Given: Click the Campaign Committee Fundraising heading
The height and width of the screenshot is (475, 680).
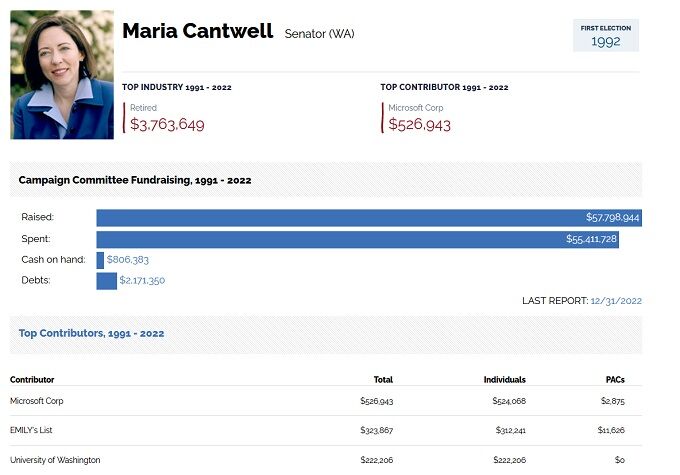Looking at the screenshot, I should (x=135, y=180).
